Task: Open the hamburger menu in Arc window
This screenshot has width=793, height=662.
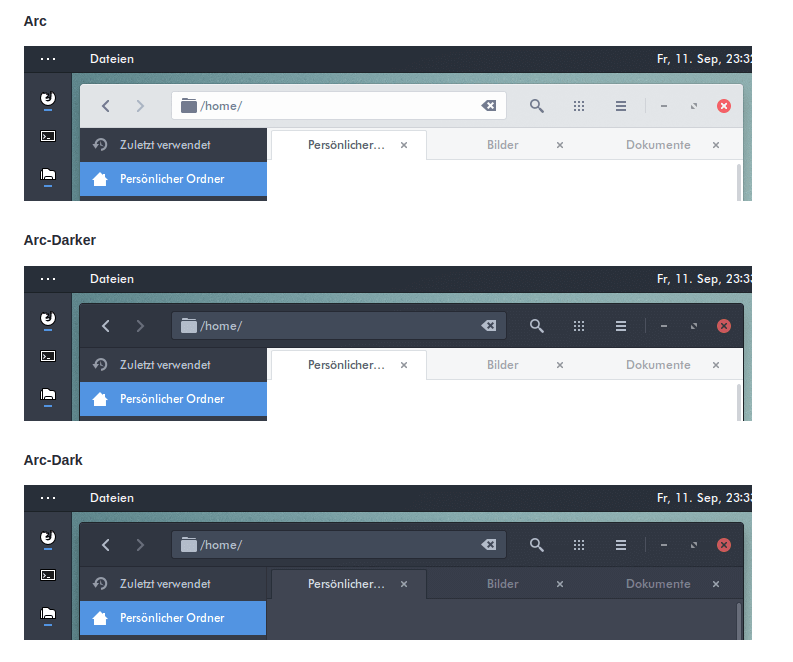Action: point(621,106)
